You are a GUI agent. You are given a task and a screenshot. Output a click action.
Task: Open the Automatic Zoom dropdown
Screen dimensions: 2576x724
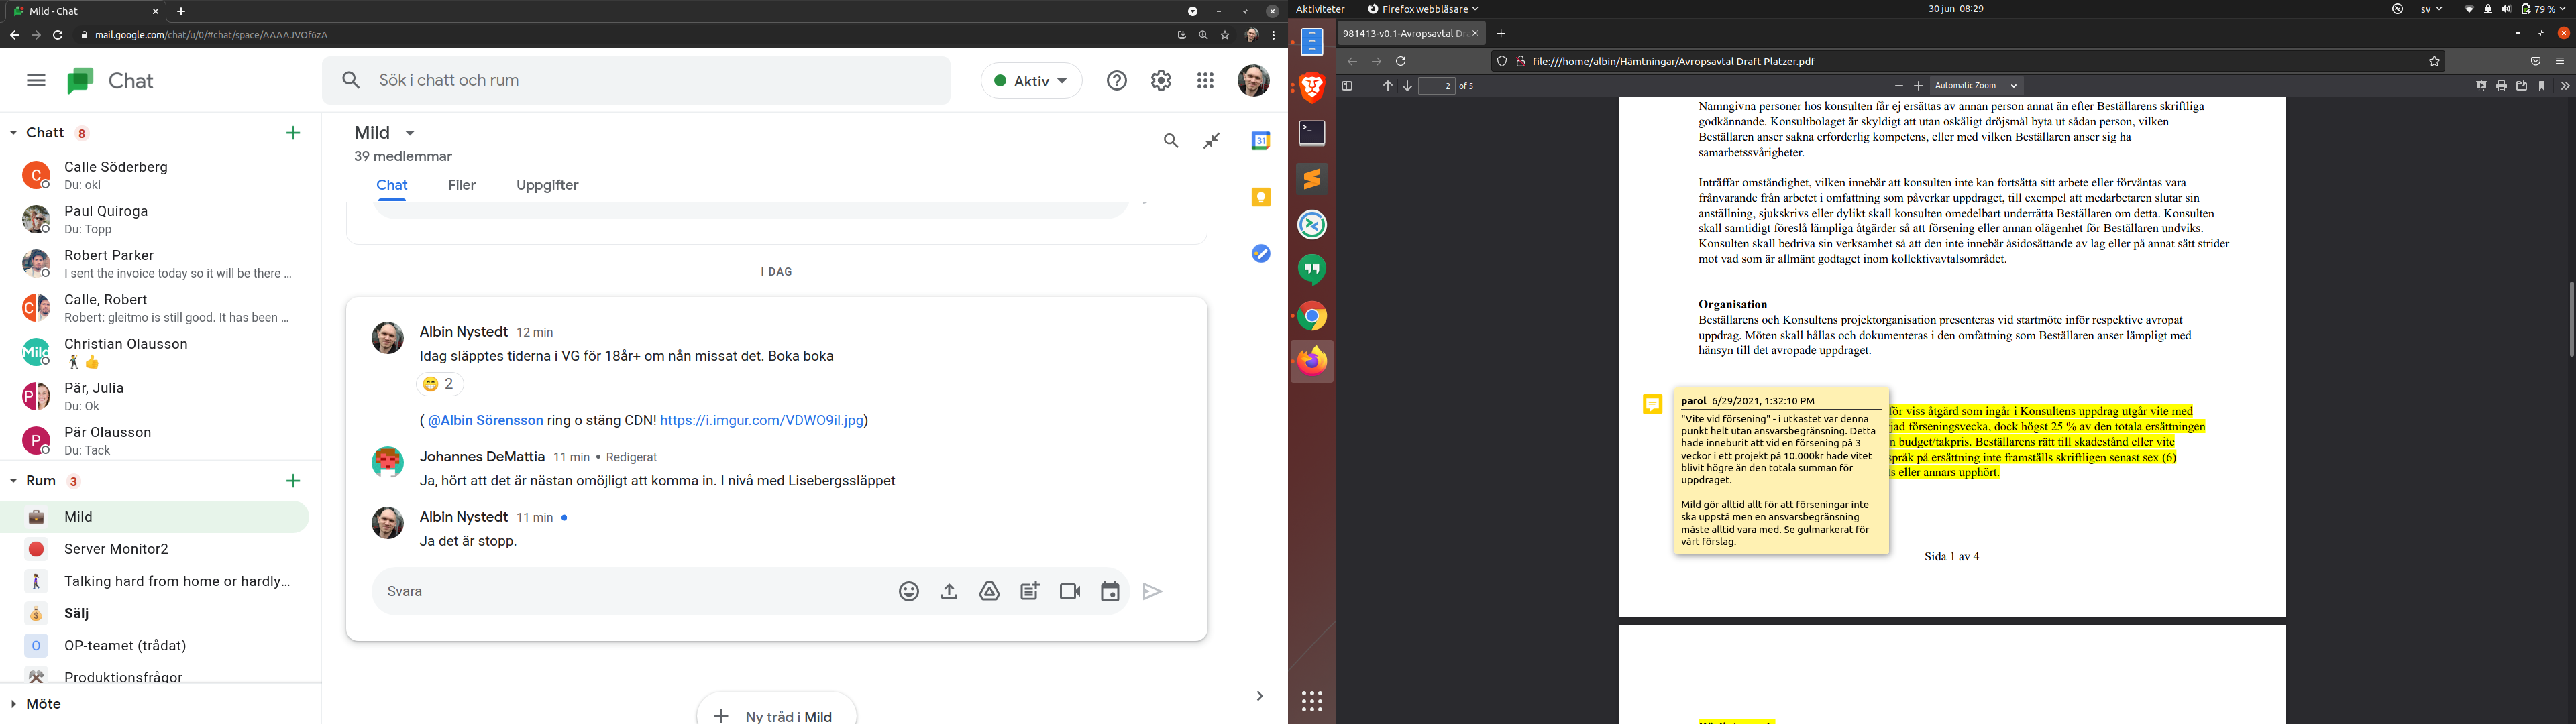point(1976,86)
